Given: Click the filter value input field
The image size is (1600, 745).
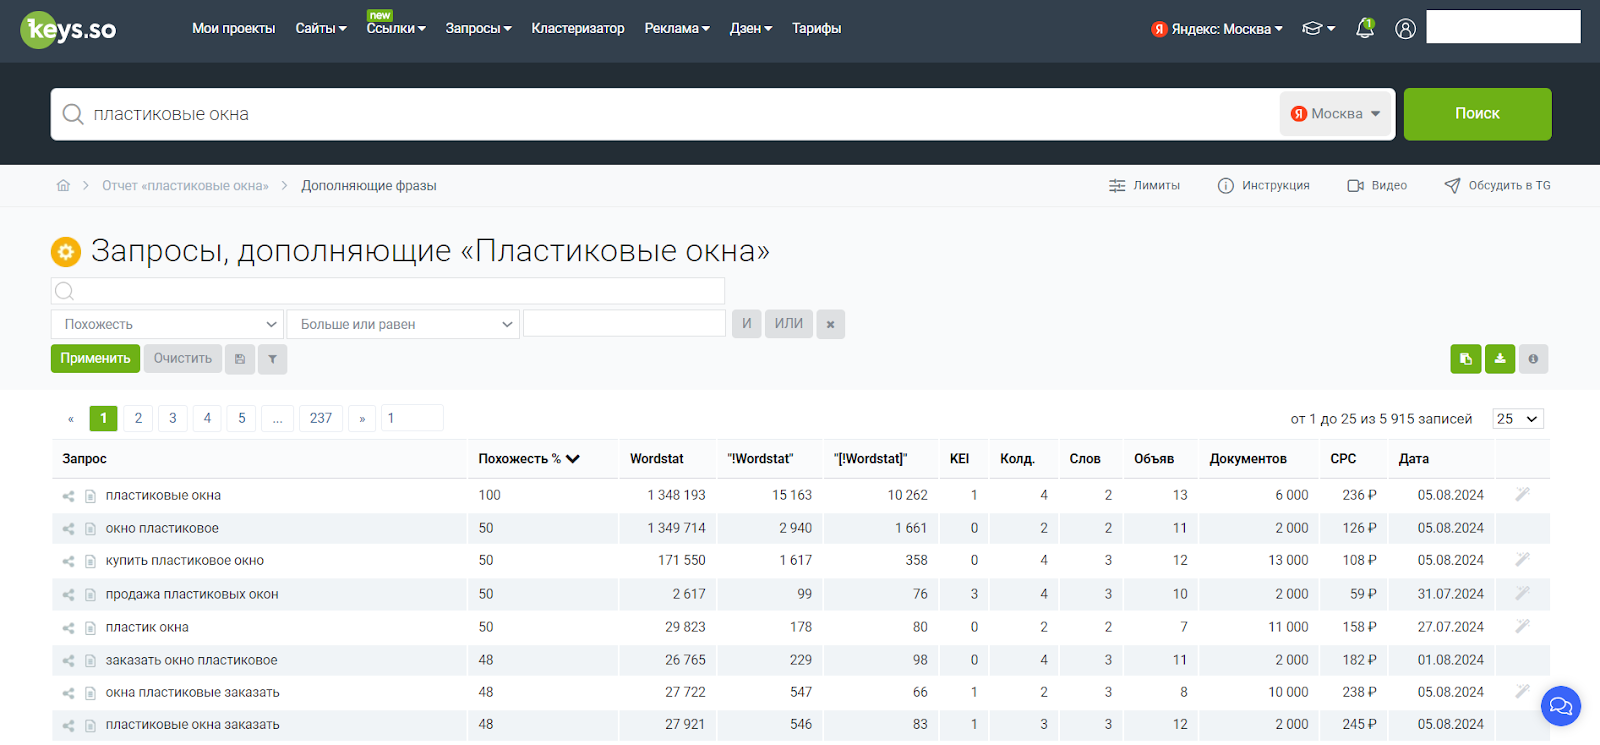Looking at the screenshot, I should (x=625, y=324).
